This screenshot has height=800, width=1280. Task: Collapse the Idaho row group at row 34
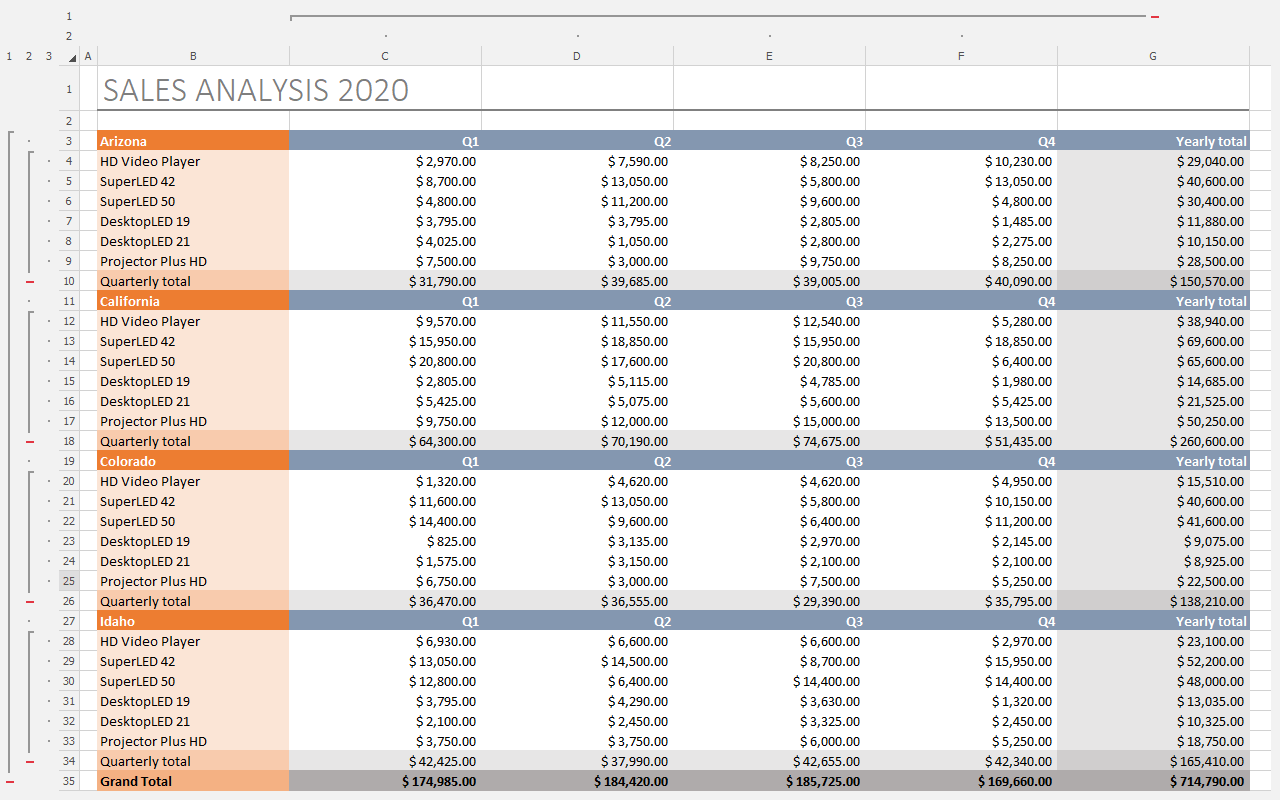[x=29, y=761]
